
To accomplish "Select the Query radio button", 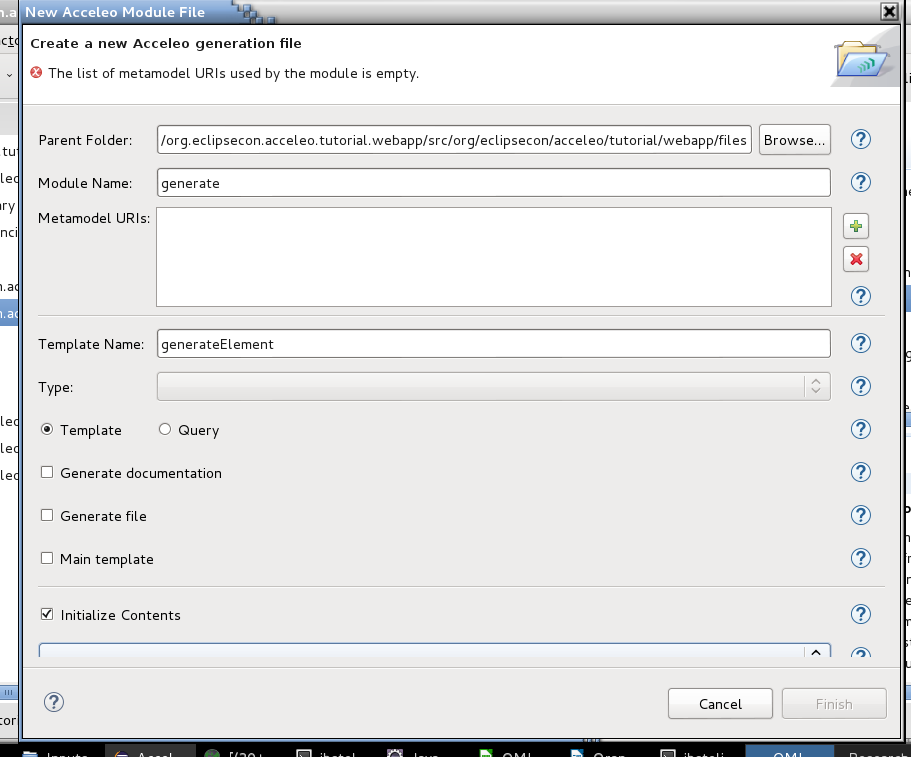I will 165,429.
